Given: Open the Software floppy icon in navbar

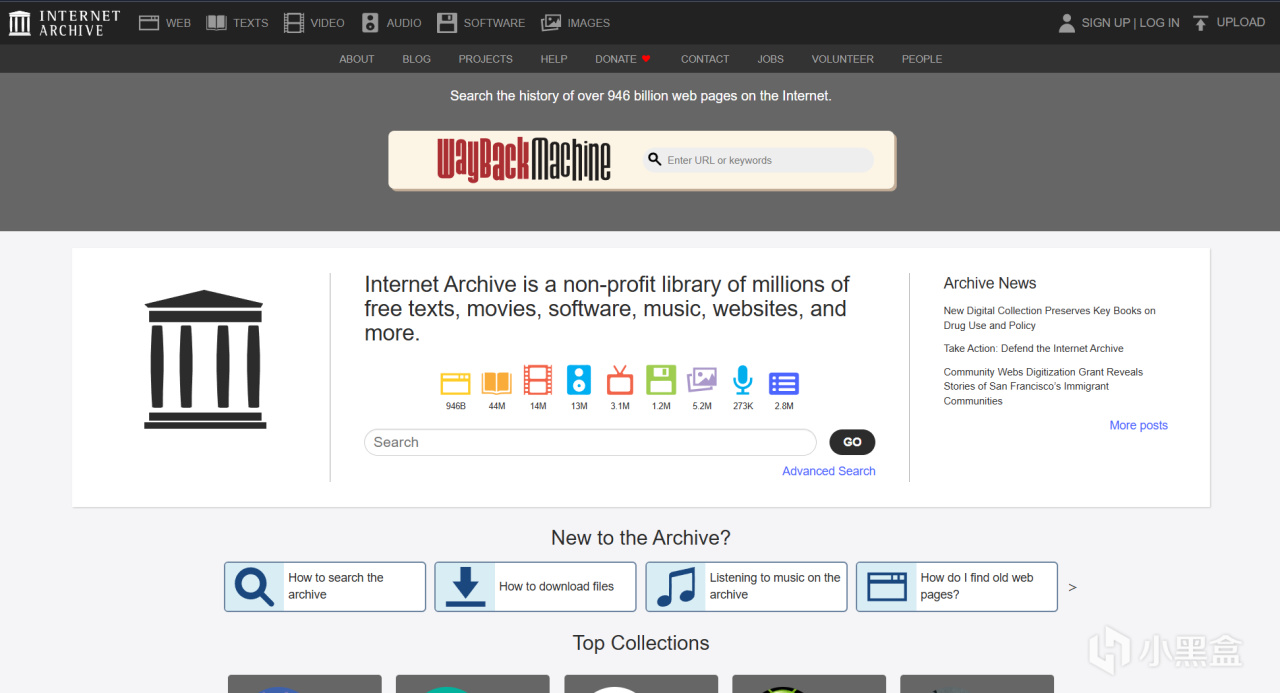Looking at the screenshot, I should [447, 22].
